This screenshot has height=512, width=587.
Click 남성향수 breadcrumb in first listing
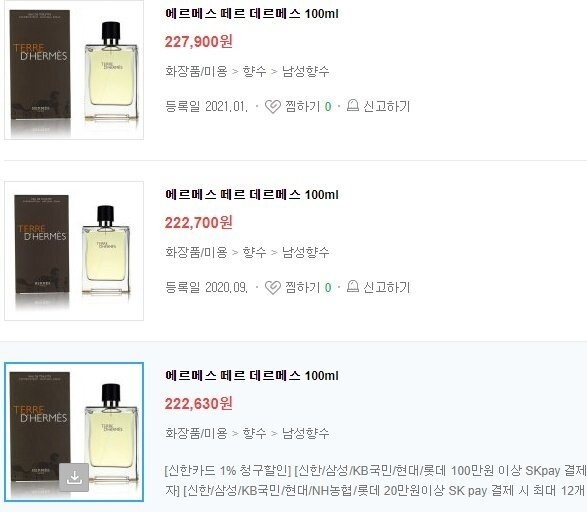305,71
